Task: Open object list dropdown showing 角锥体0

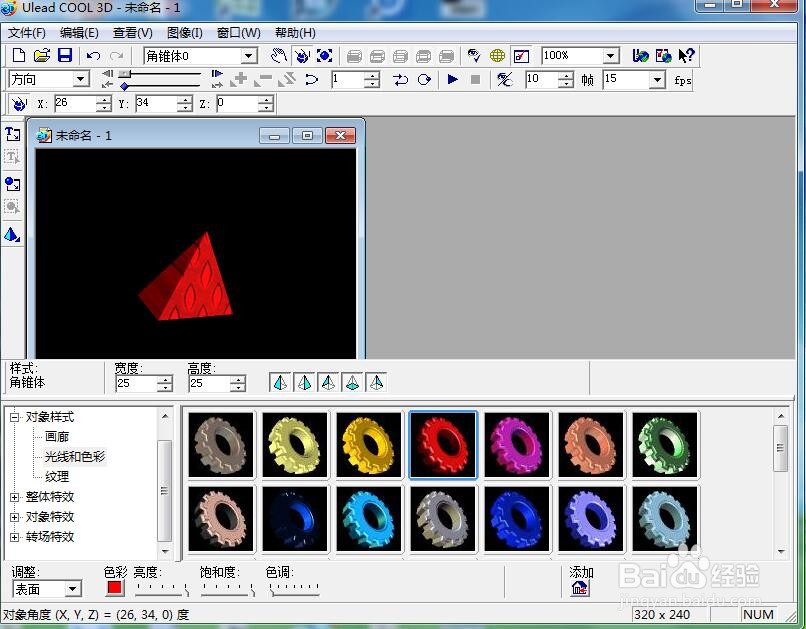Action: [x=249, y=56]
